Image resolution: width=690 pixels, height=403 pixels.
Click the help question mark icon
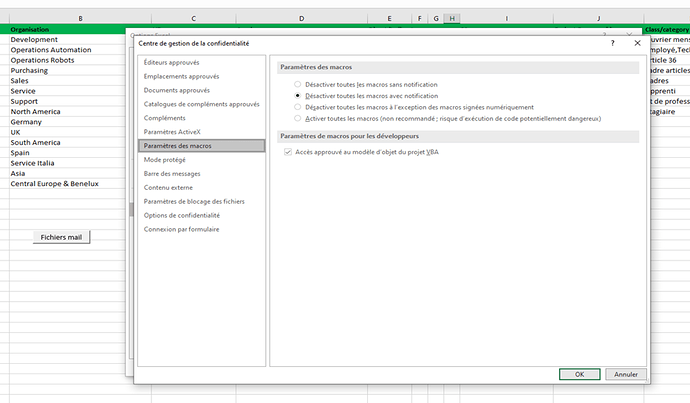[612, 43]
